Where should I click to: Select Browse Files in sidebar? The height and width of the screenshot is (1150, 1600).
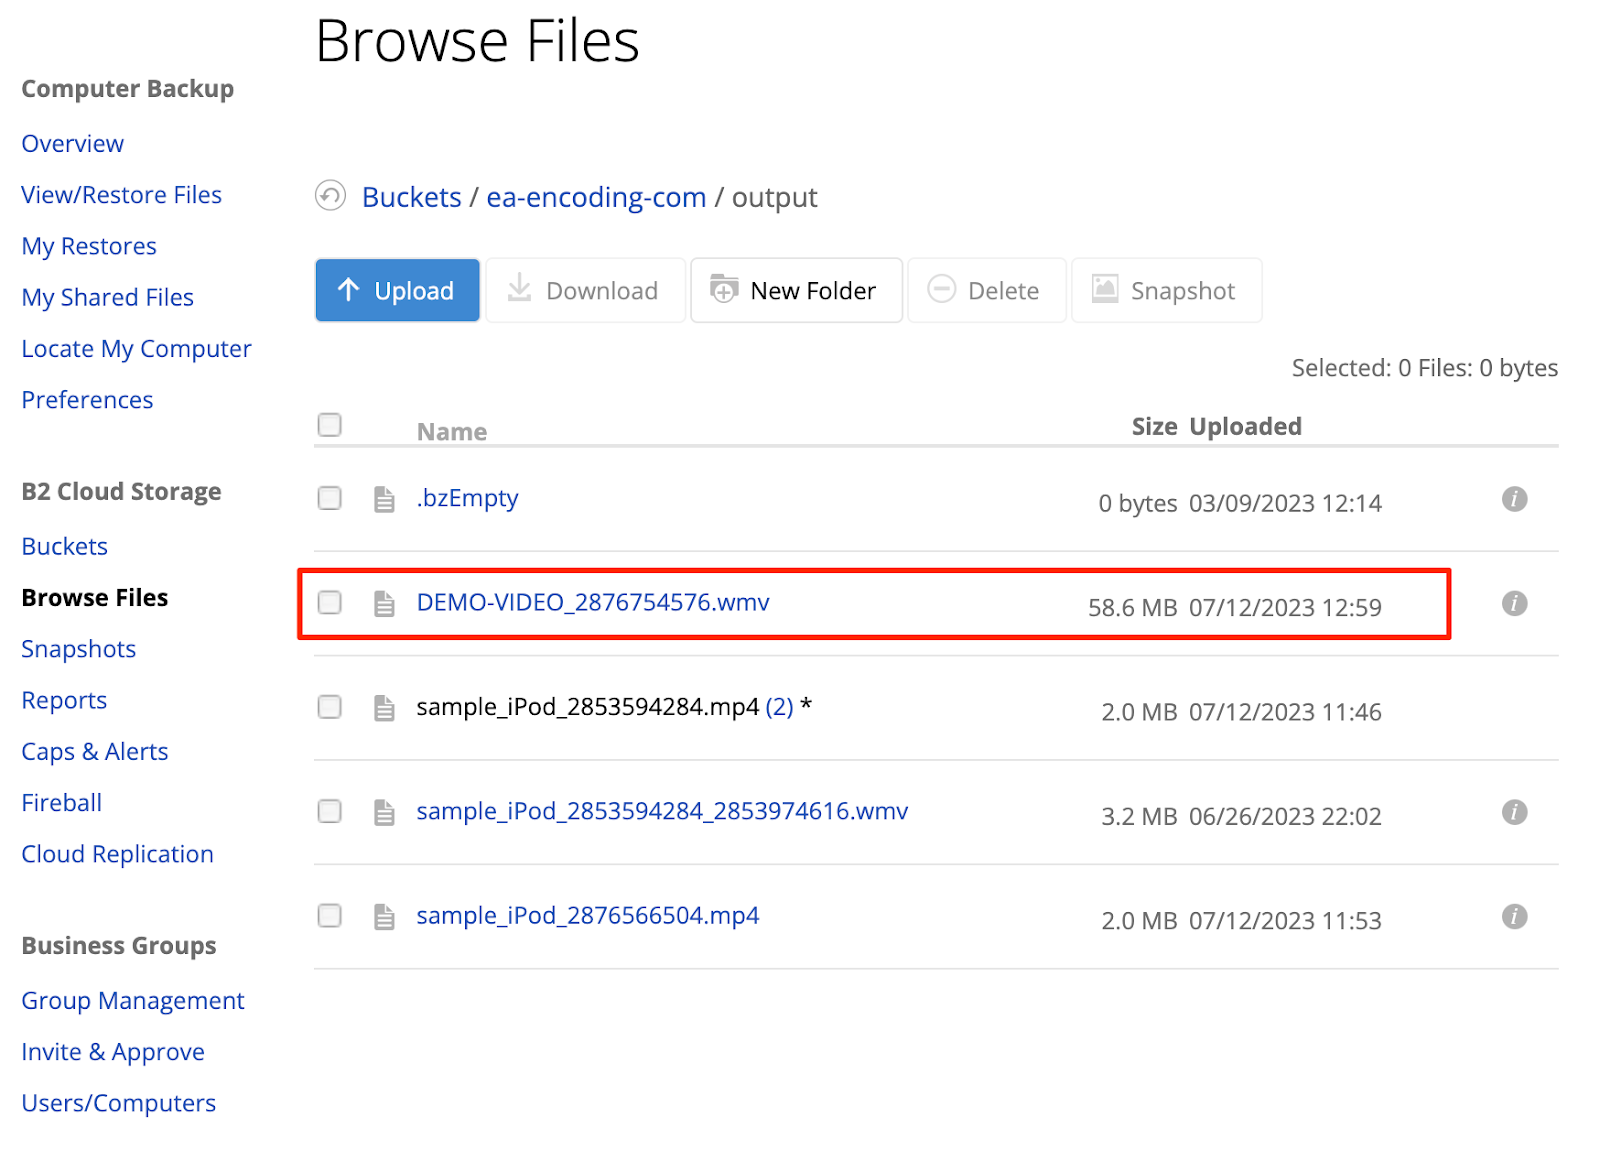point(95,598)
